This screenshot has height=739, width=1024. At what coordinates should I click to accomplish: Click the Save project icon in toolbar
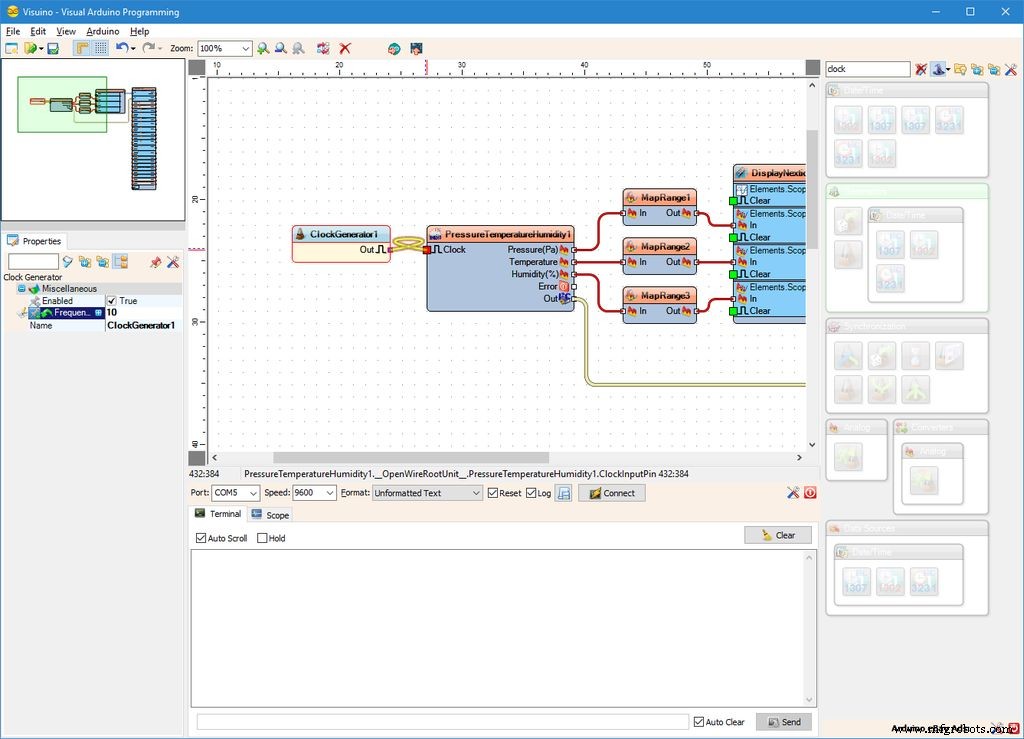(x=53, y=48)
